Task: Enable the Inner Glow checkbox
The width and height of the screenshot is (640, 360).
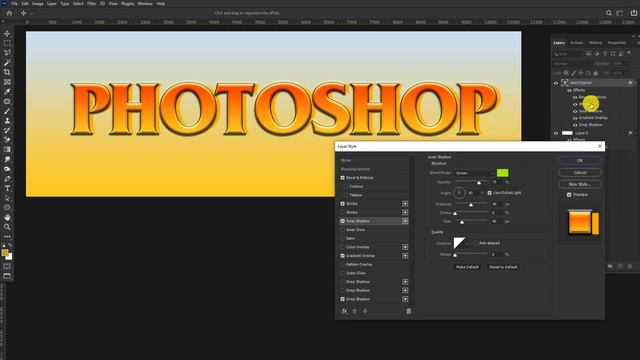Action: click(342, 230)
